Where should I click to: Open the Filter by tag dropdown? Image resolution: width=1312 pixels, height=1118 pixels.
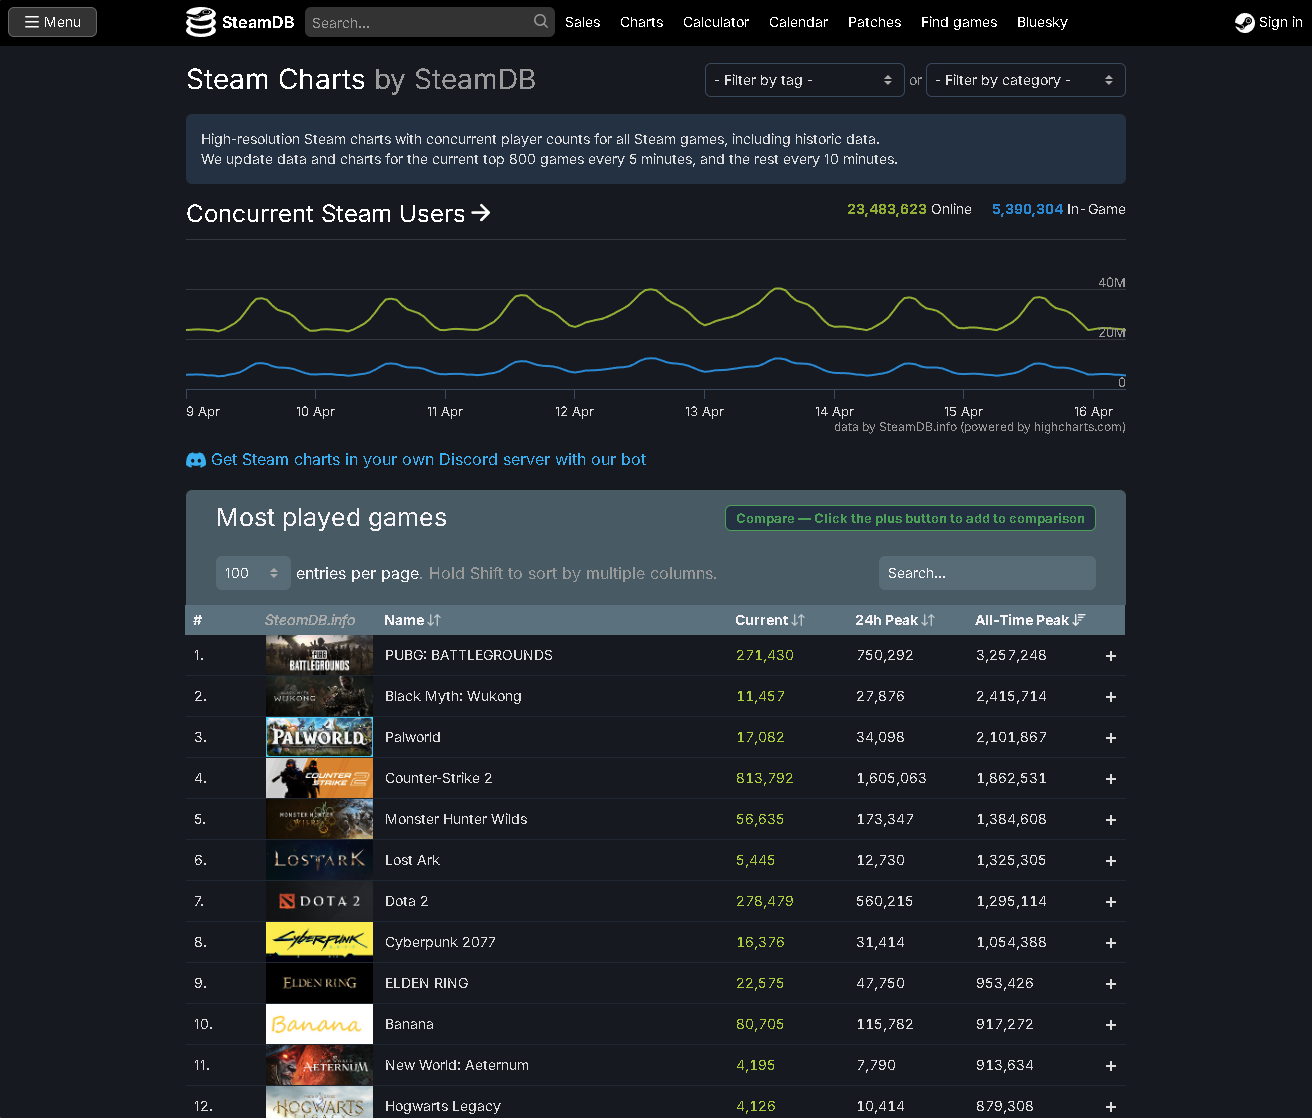804,79
